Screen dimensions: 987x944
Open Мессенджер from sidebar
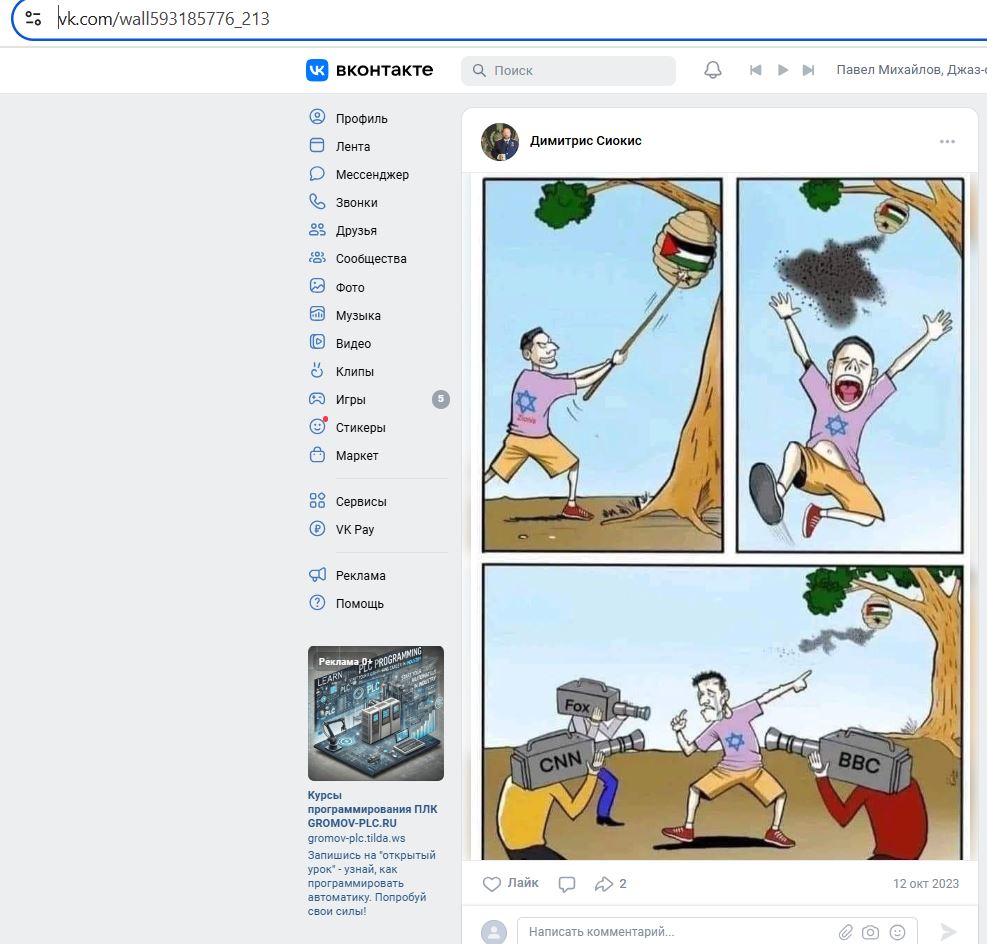(x=372, y=174)
